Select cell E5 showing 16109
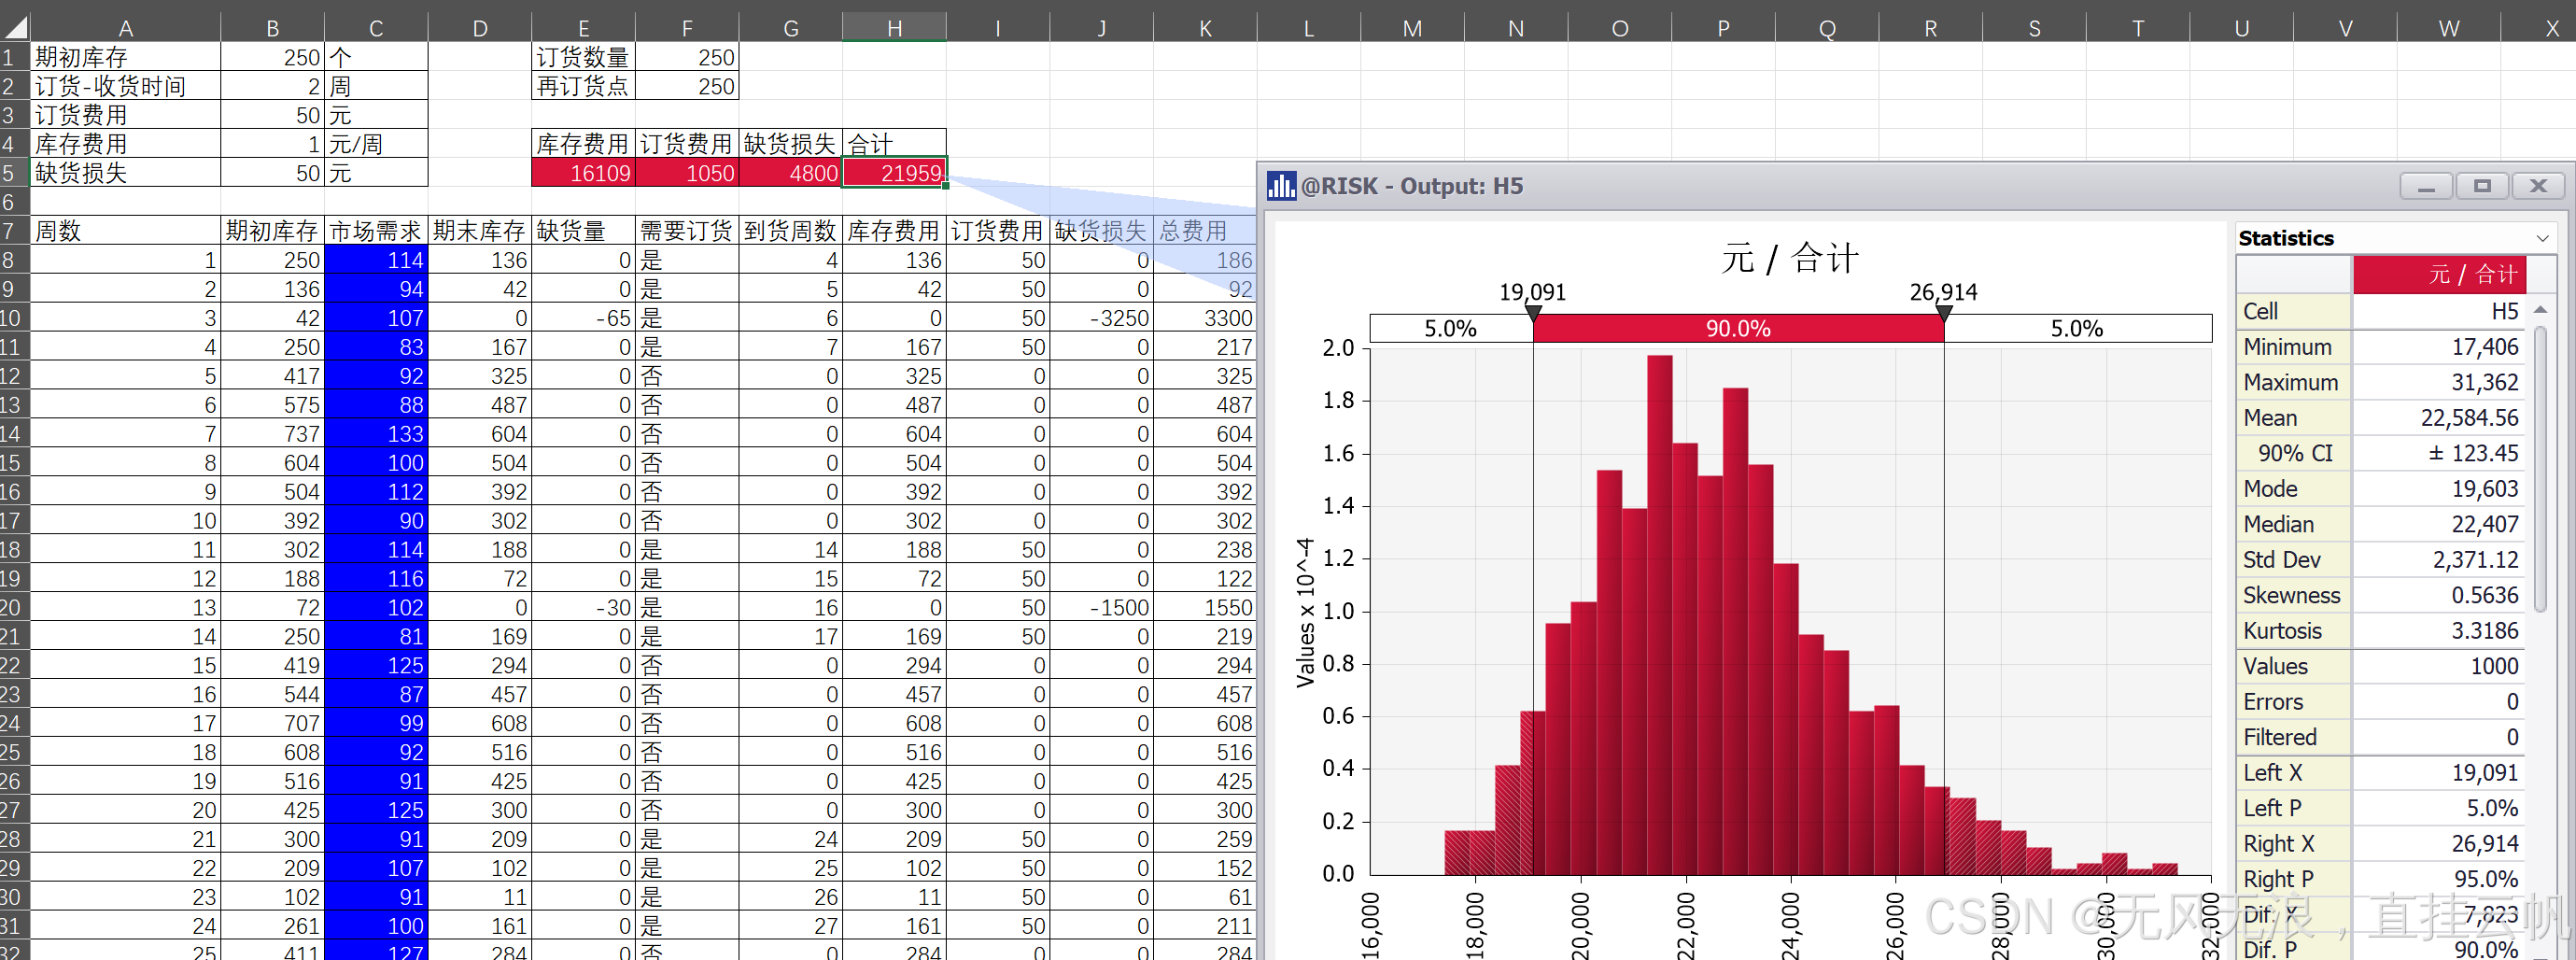Screen dimensions: 2576x960 (583, 173)
